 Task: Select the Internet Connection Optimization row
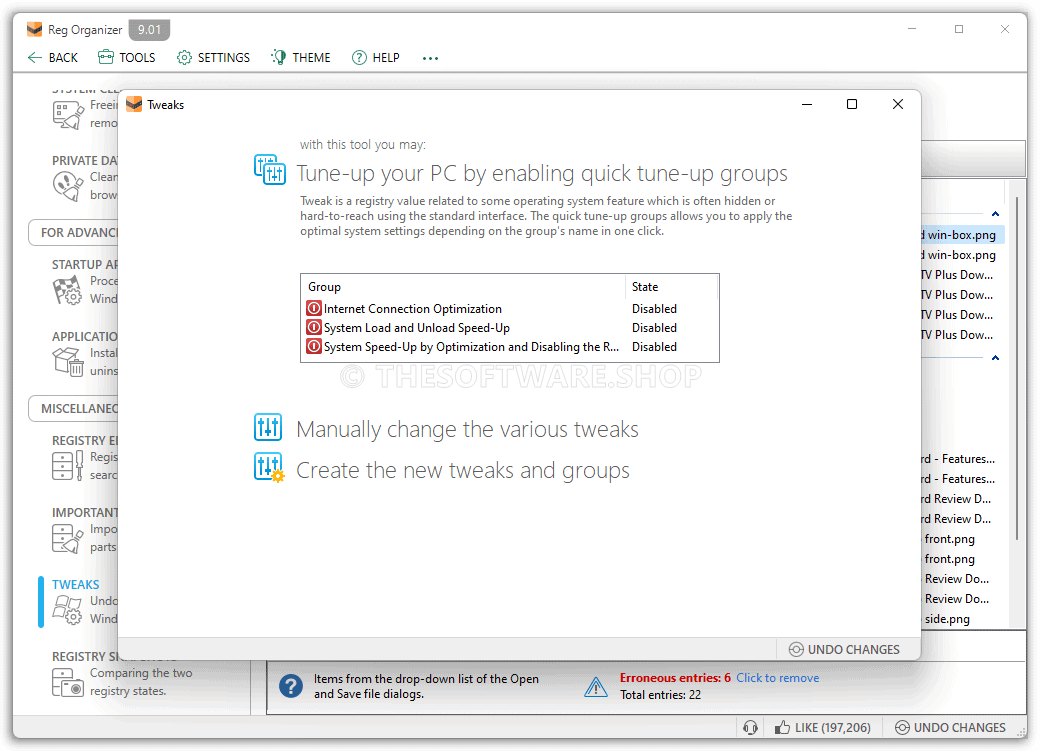(509, 308)
